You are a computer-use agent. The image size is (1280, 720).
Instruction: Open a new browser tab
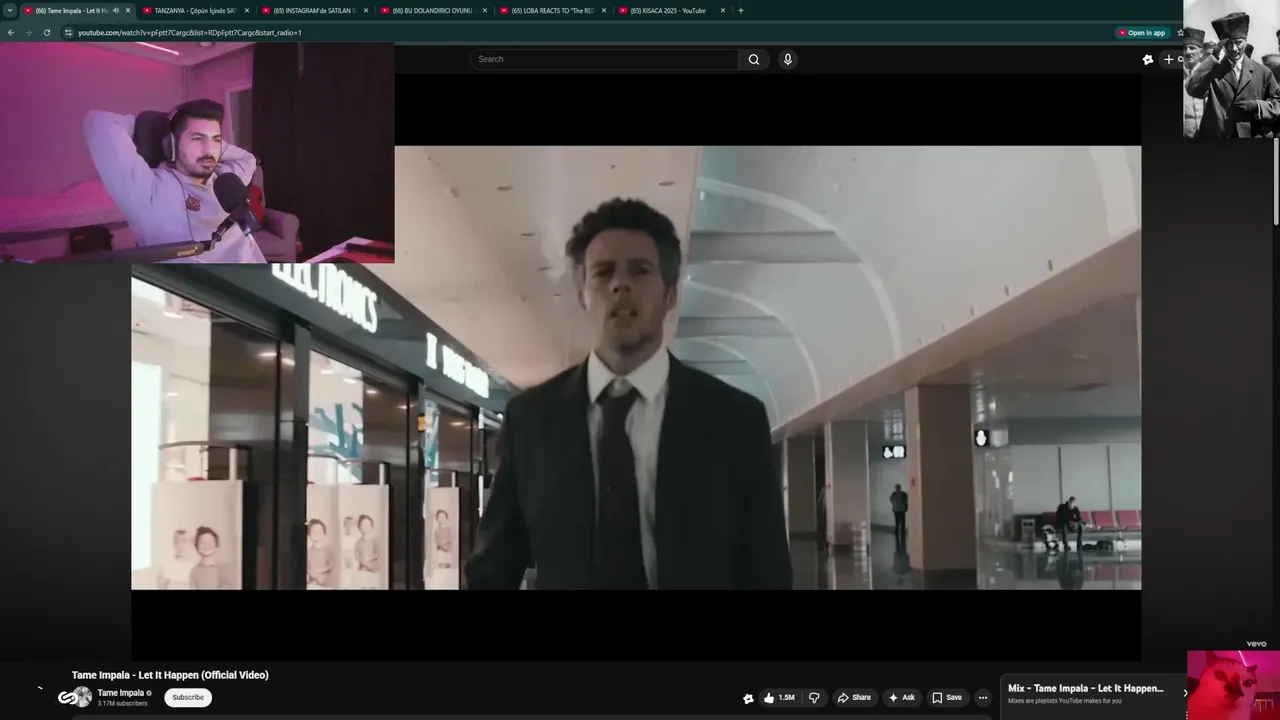click(x=741, y=11)
